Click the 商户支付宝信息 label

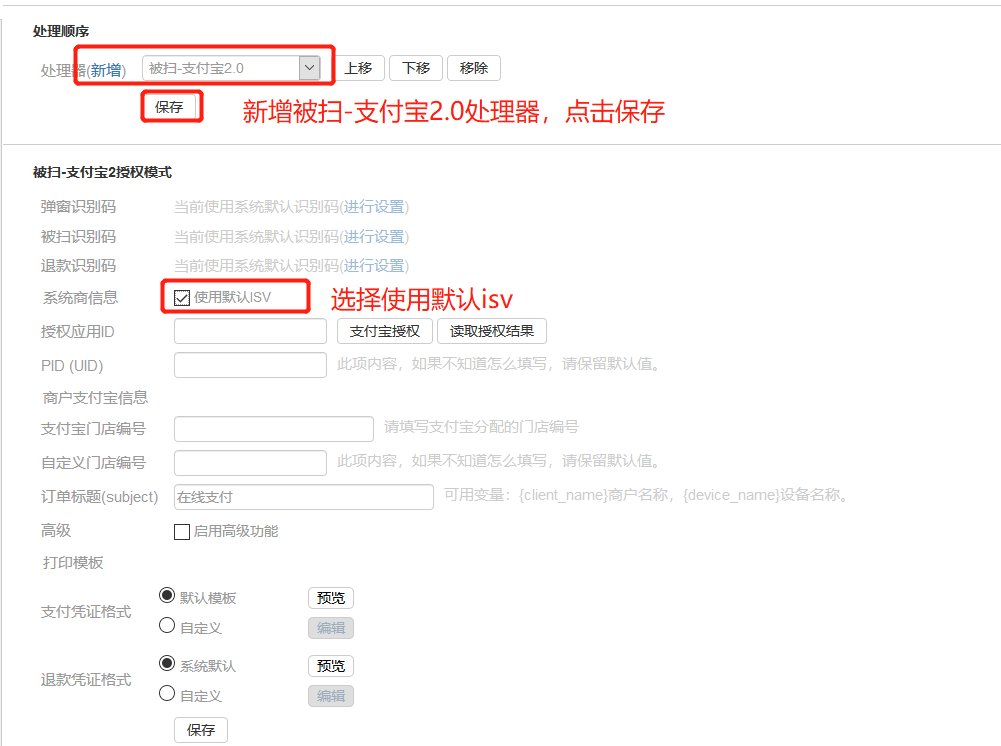point(95,398)
